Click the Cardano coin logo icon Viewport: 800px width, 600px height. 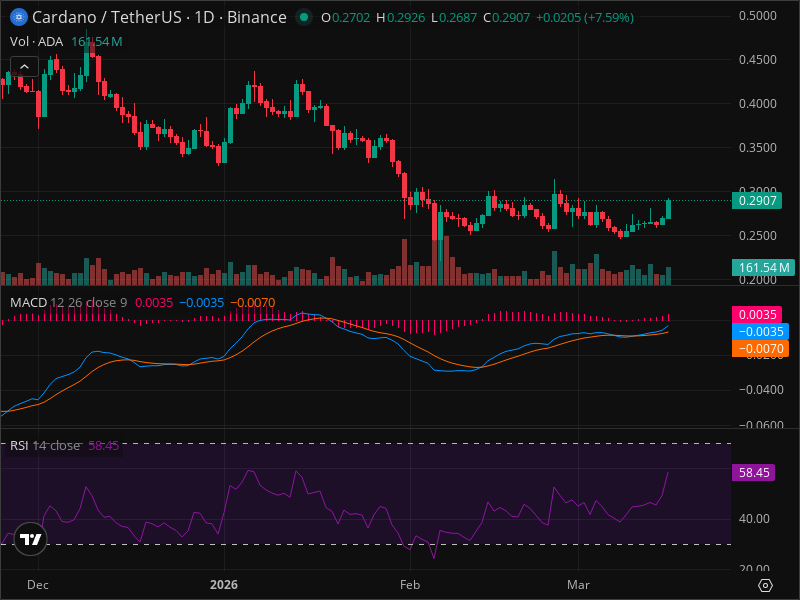[x=19, y=17]
